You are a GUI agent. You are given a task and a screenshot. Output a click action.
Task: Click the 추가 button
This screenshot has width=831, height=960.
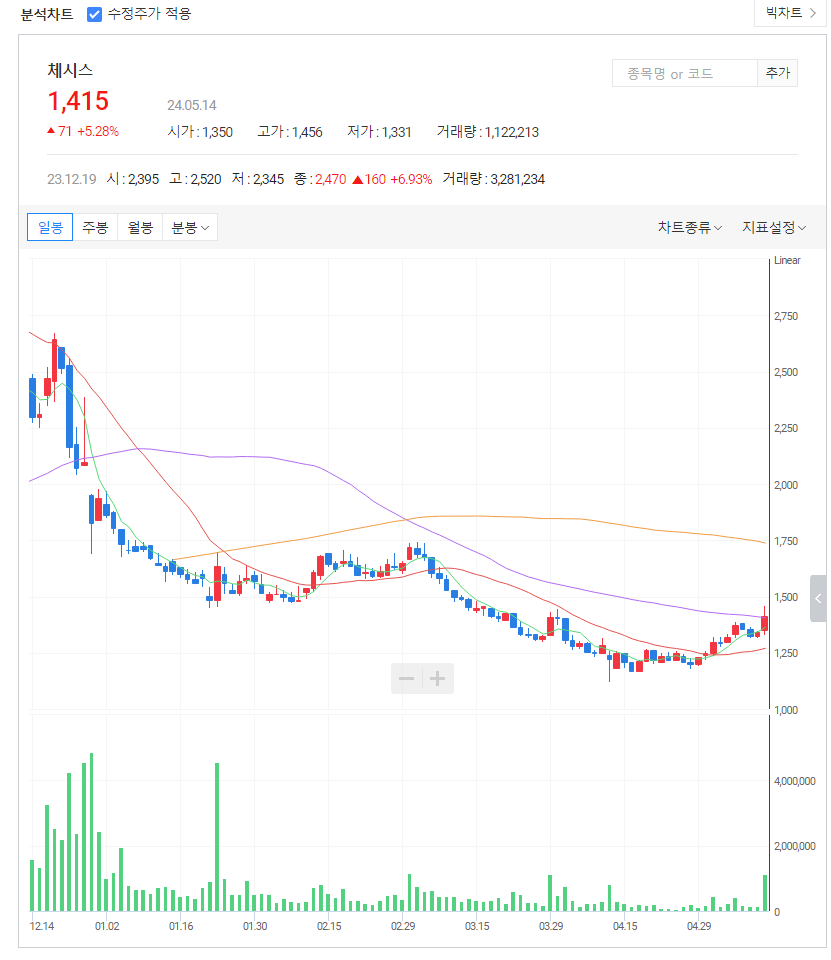[778, 73]
